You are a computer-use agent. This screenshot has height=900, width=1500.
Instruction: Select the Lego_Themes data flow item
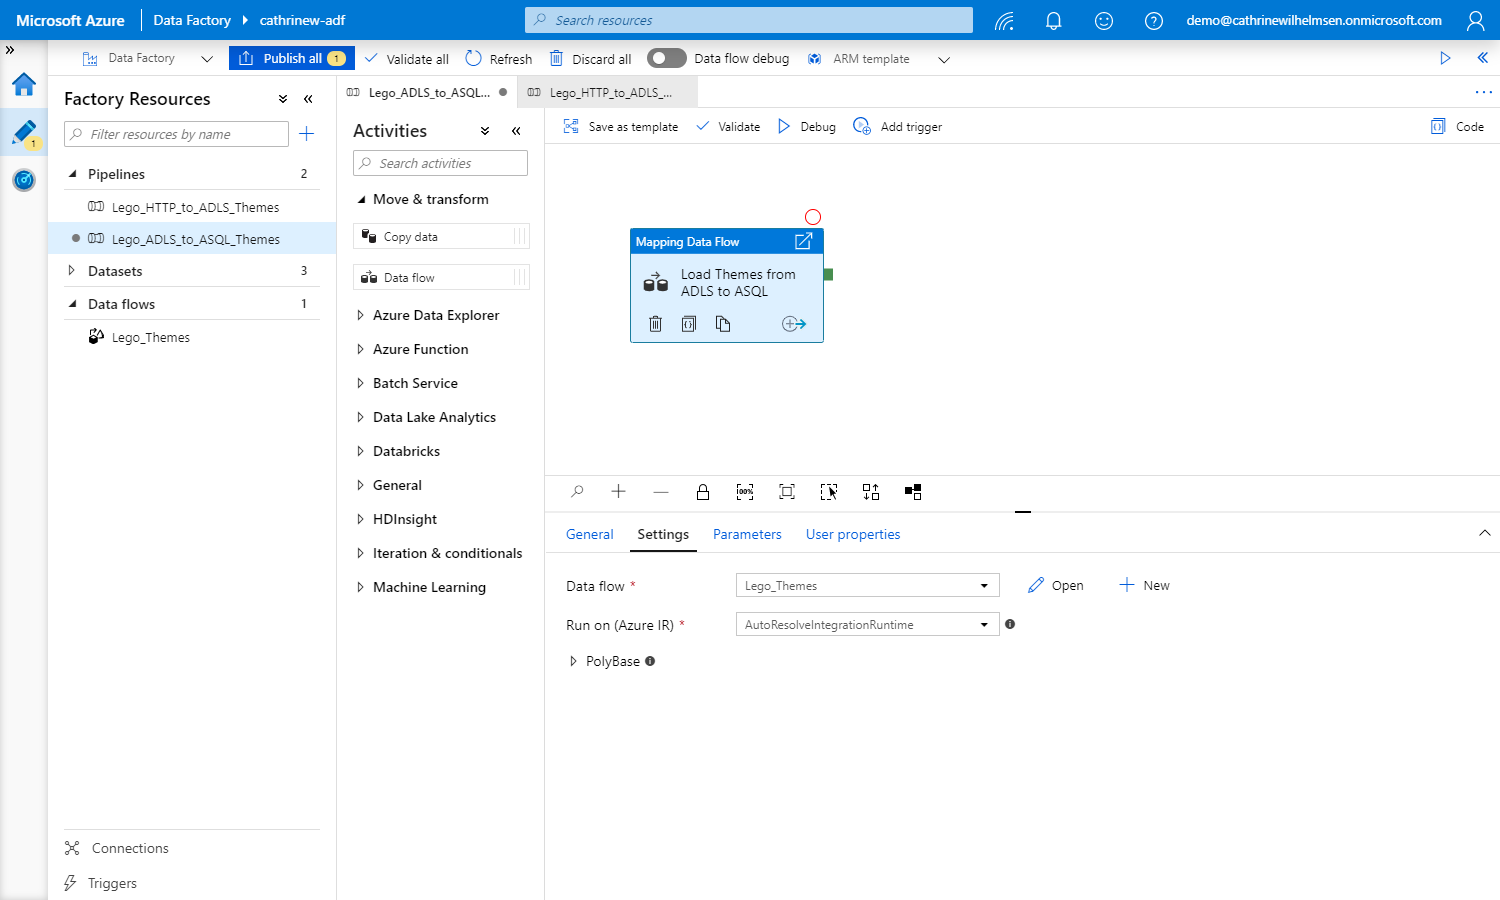[x=150, y=337]
